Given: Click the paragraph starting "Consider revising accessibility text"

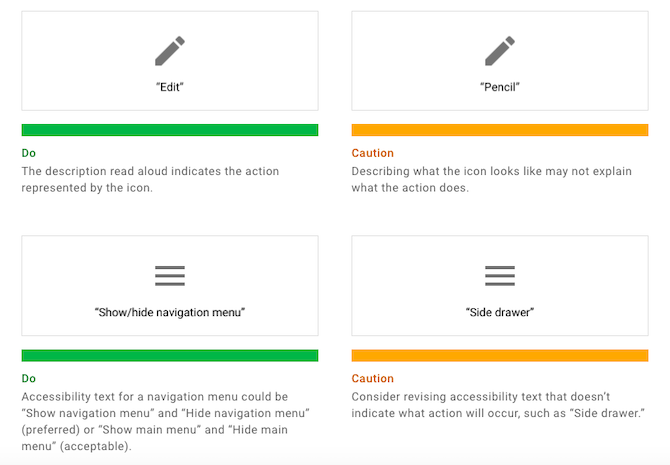Looking at the screenshot, I should (x=498, y=405).
